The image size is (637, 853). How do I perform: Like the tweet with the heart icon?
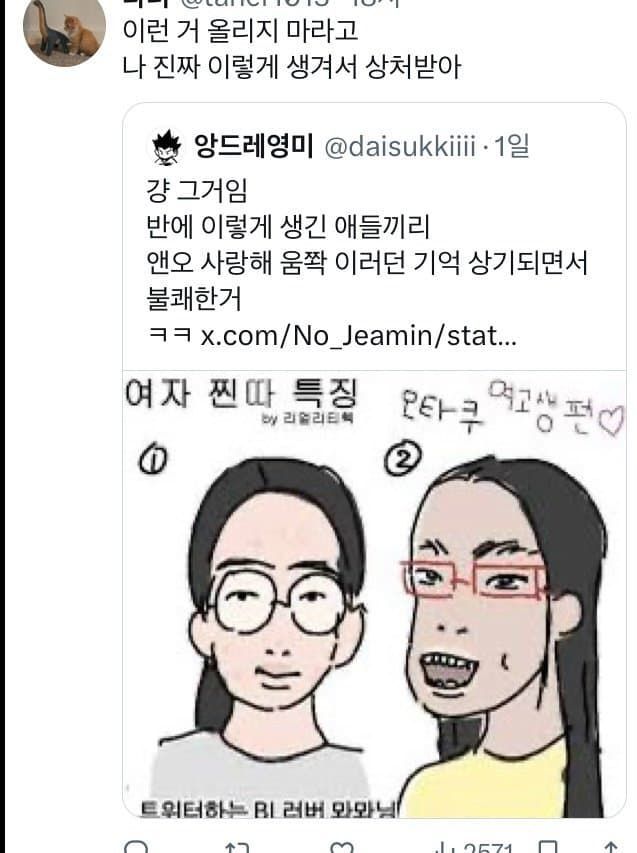point(342,848)
